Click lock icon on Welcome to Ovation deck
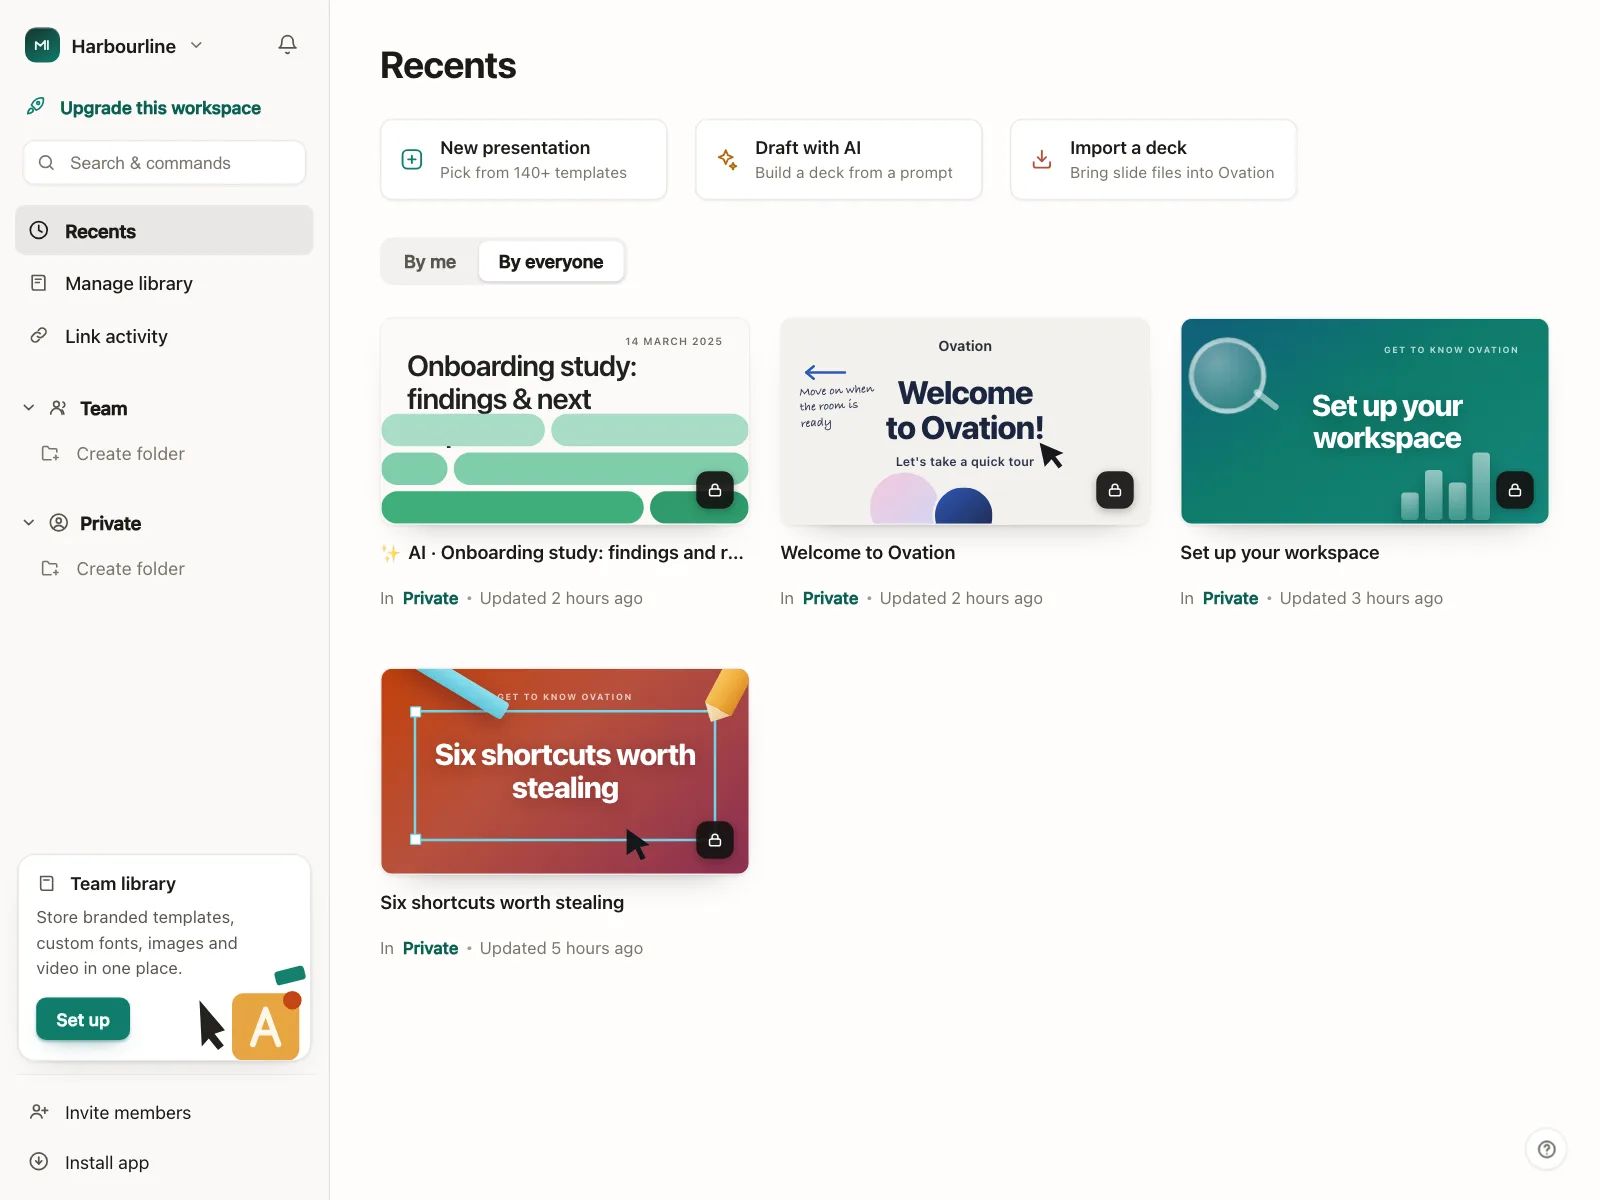The width and height of the screenshot is (1600, 1200). click(x=1115, y=490)
